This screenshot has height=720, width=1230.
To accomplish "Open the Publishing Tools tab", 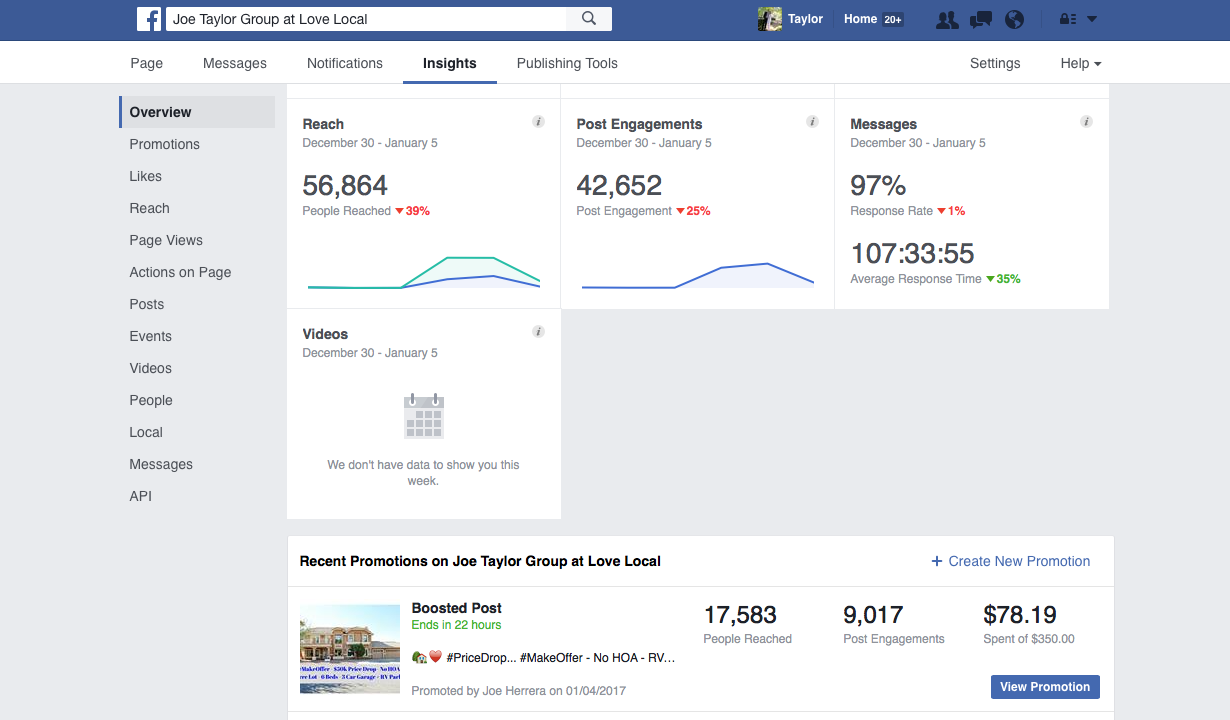I will [x=567, y=63].
